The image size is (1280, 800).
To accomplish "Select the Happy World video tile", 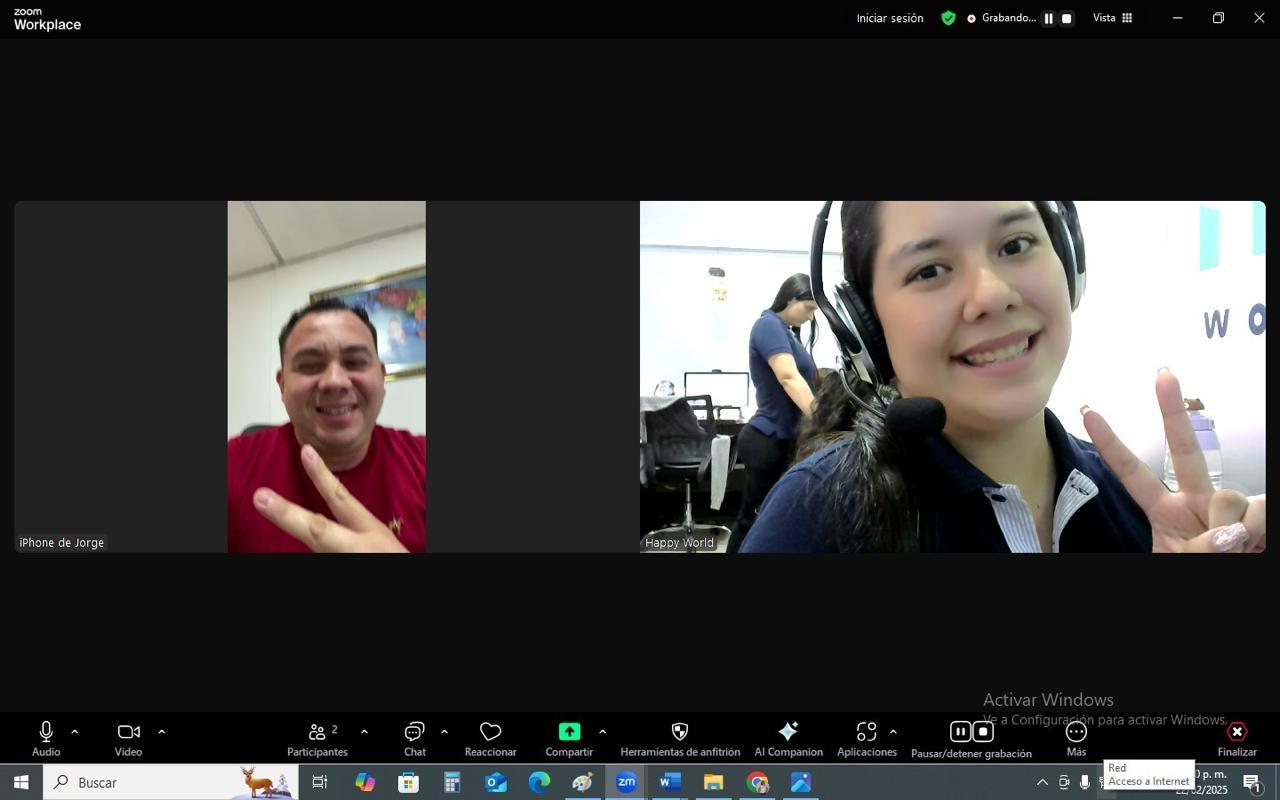I will pos(952,376).
